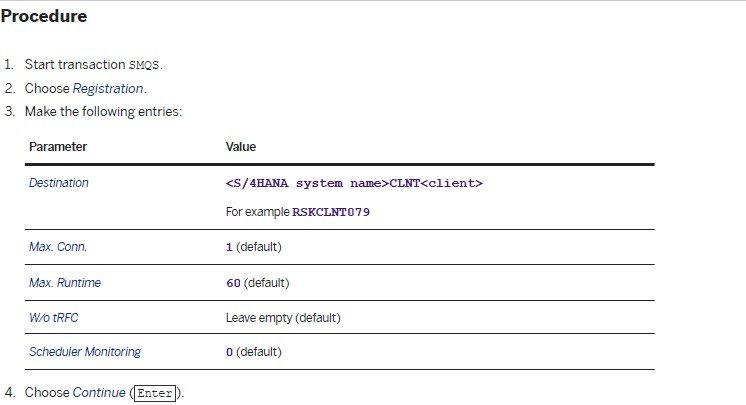746x405 pixels.
Task: Select the Scheduler Monitoring parameter label
Action: click(85, 352)
